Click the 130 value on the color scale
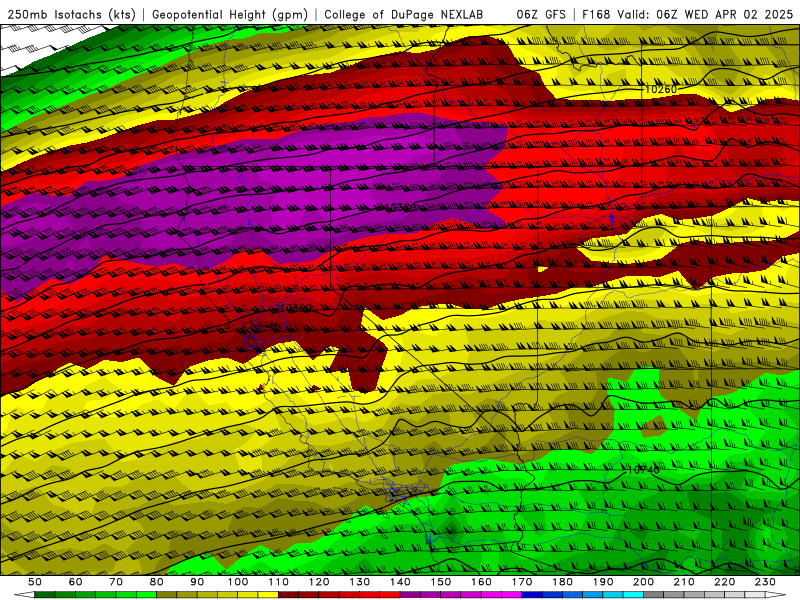 [360, 582]
